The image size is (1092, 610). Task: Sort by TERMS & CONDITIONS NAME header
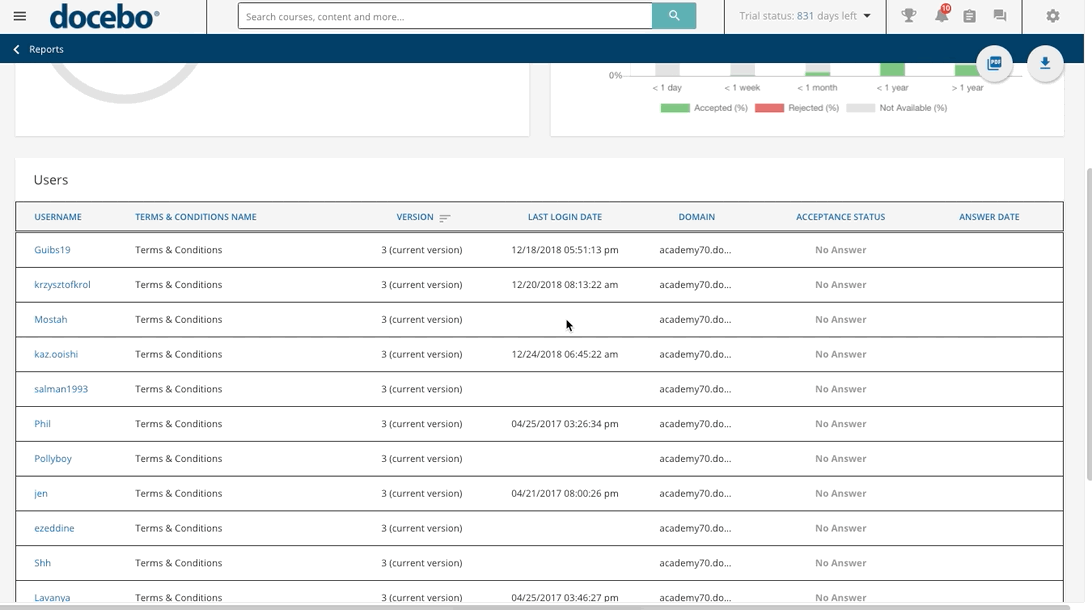tap(196, 217)
